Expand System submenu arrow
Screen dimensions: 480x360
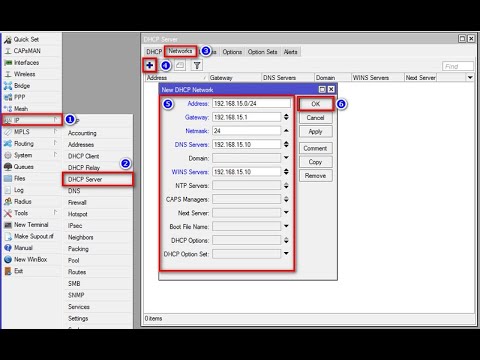[x=55, y=155]
